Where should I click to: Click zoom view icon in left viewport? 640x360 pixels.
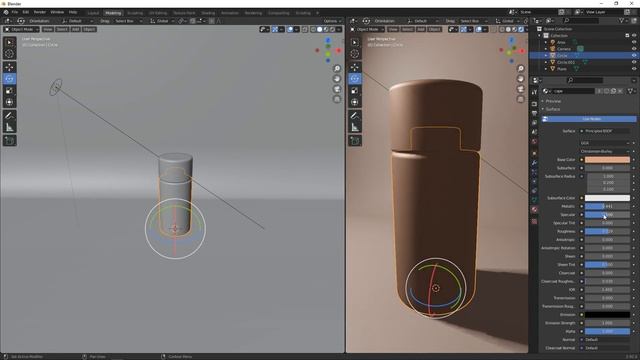pyautogui.click(x=337, y=69)
